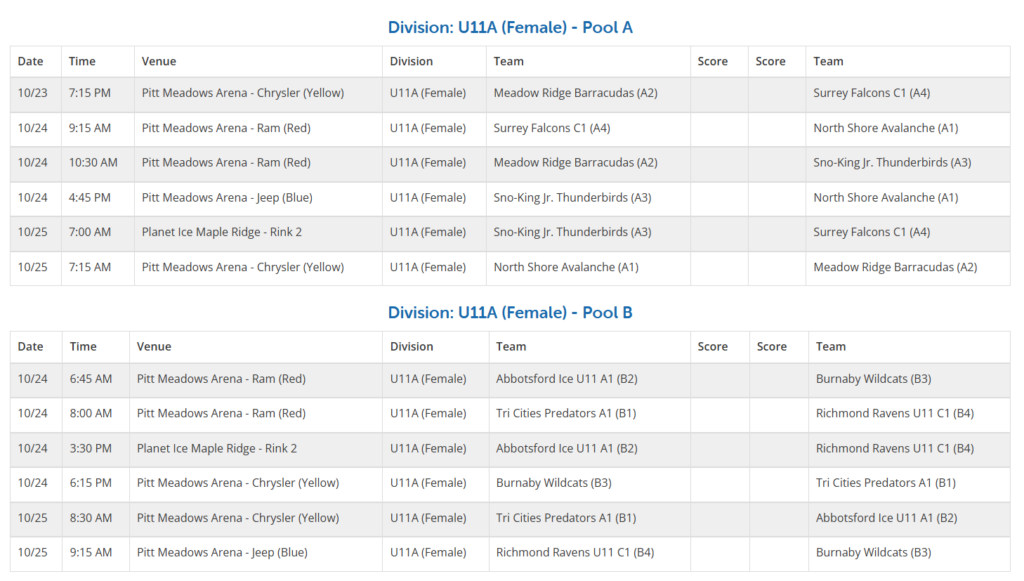
Task: Click Jeep (Blue) venue in Pool B
Action: [222, 552]
